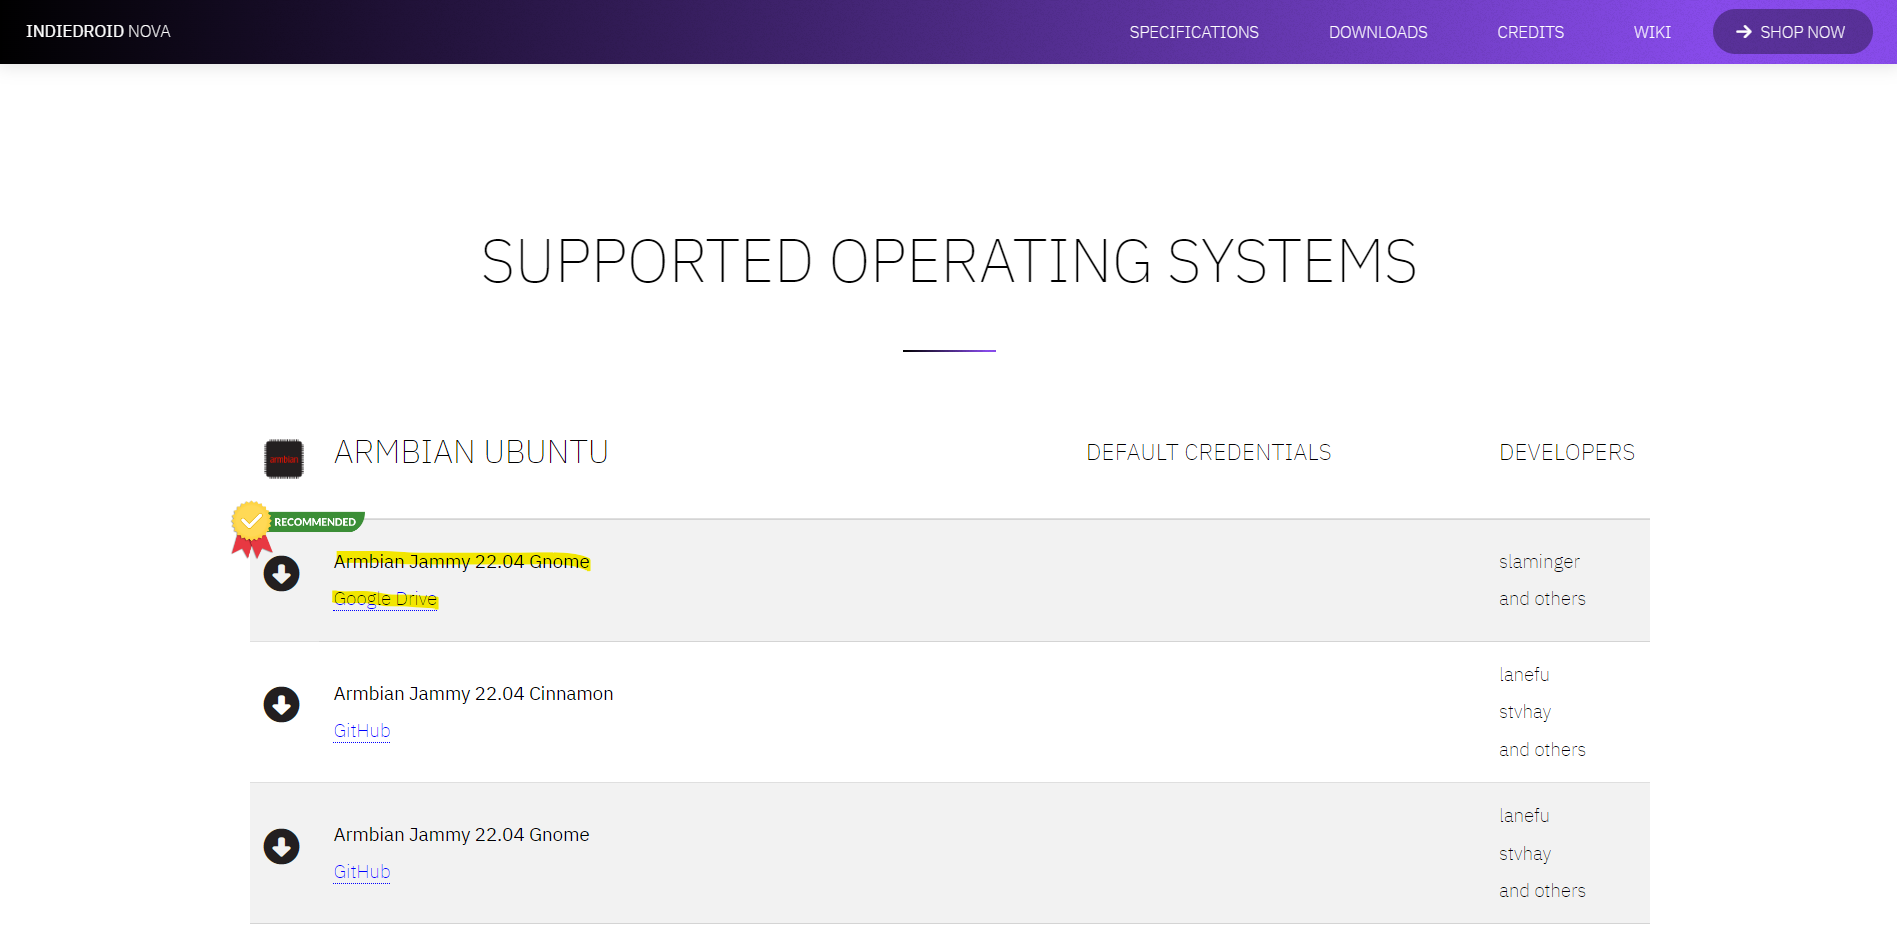Viewport: 1897px width, 925px height.
Task: Click the Default Credentials column header
Action: click(x=1208, y=453)
